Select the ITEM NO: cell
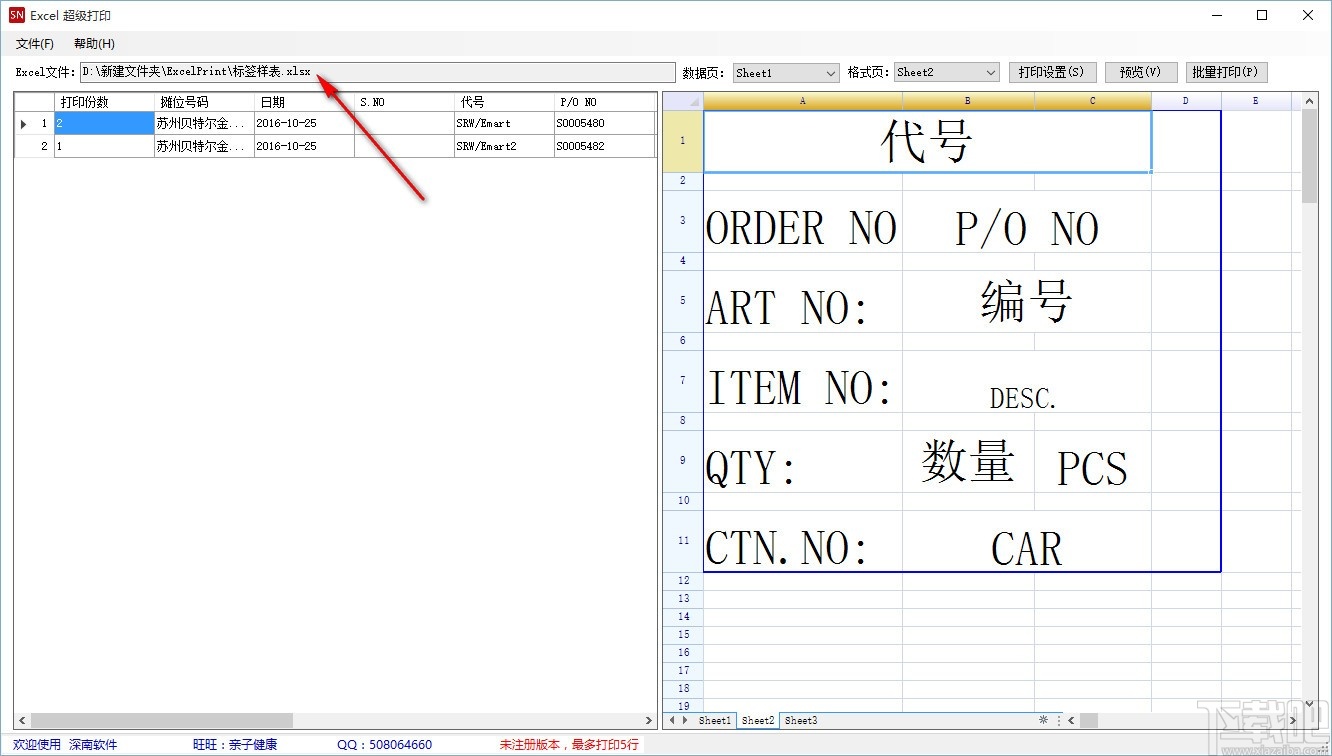The image size is (1332, 756). click(x=803, y=381)
